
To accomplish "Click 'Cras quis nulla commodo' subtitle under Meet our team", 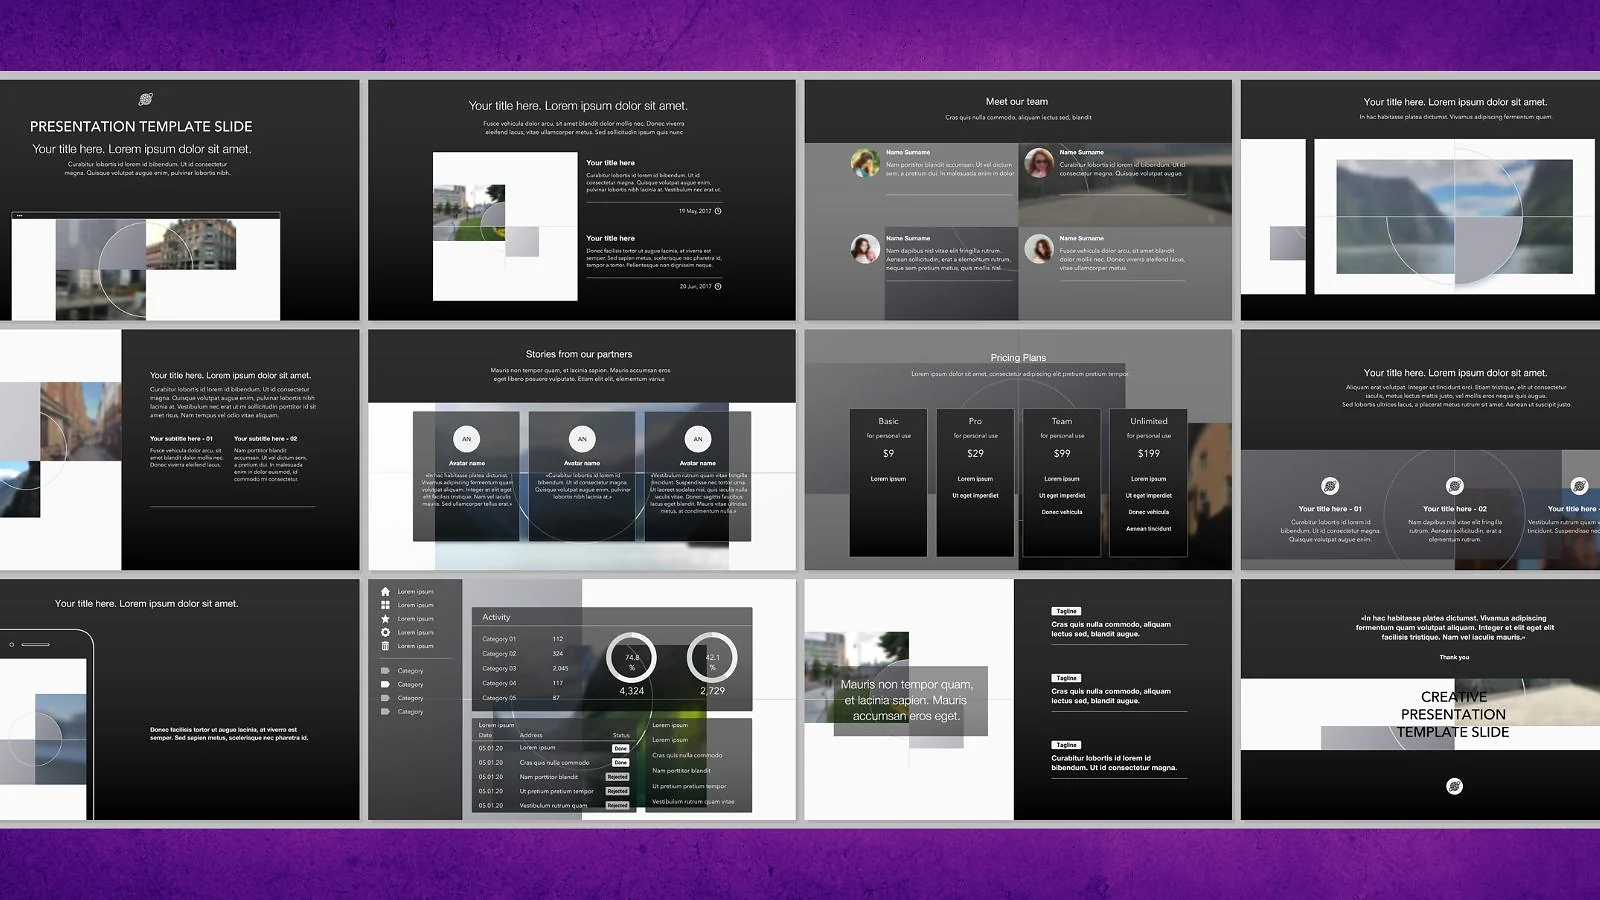I will (x=1018, y=117).
